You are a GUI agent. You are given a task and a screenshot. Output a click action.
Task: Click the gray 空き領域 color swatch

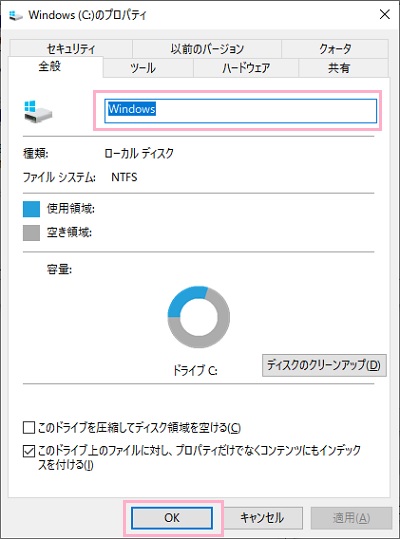[x=31, y=233]
